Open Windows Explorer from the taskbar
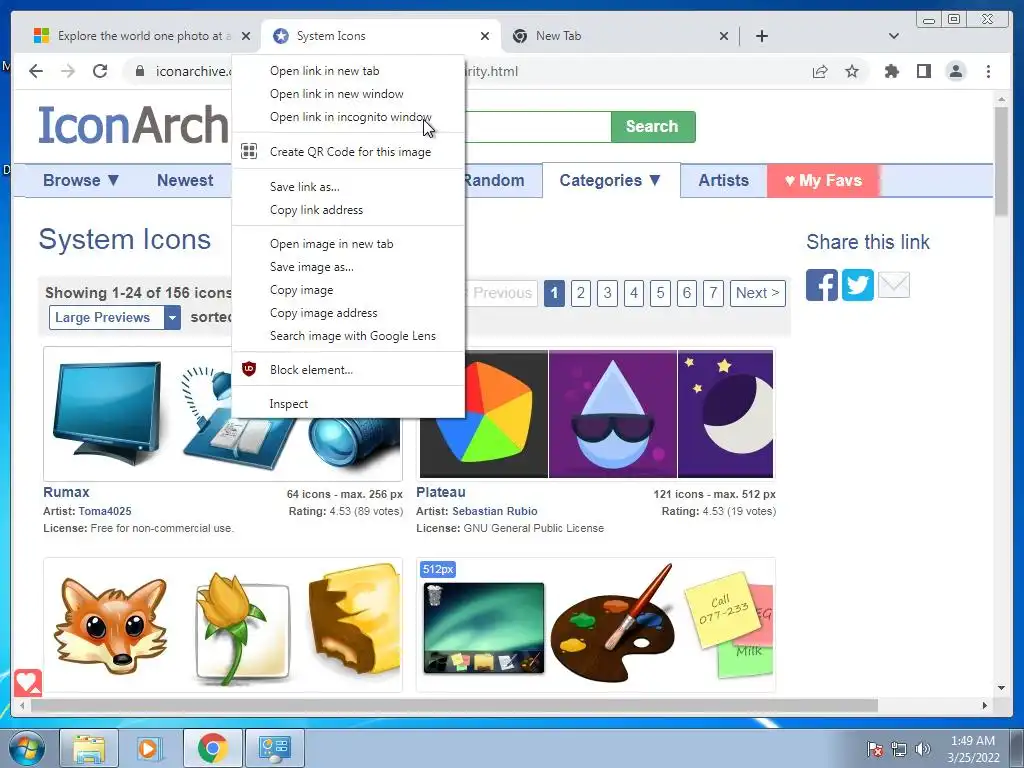This screenshot has width=1024, height=768. [x=89, y=748]
